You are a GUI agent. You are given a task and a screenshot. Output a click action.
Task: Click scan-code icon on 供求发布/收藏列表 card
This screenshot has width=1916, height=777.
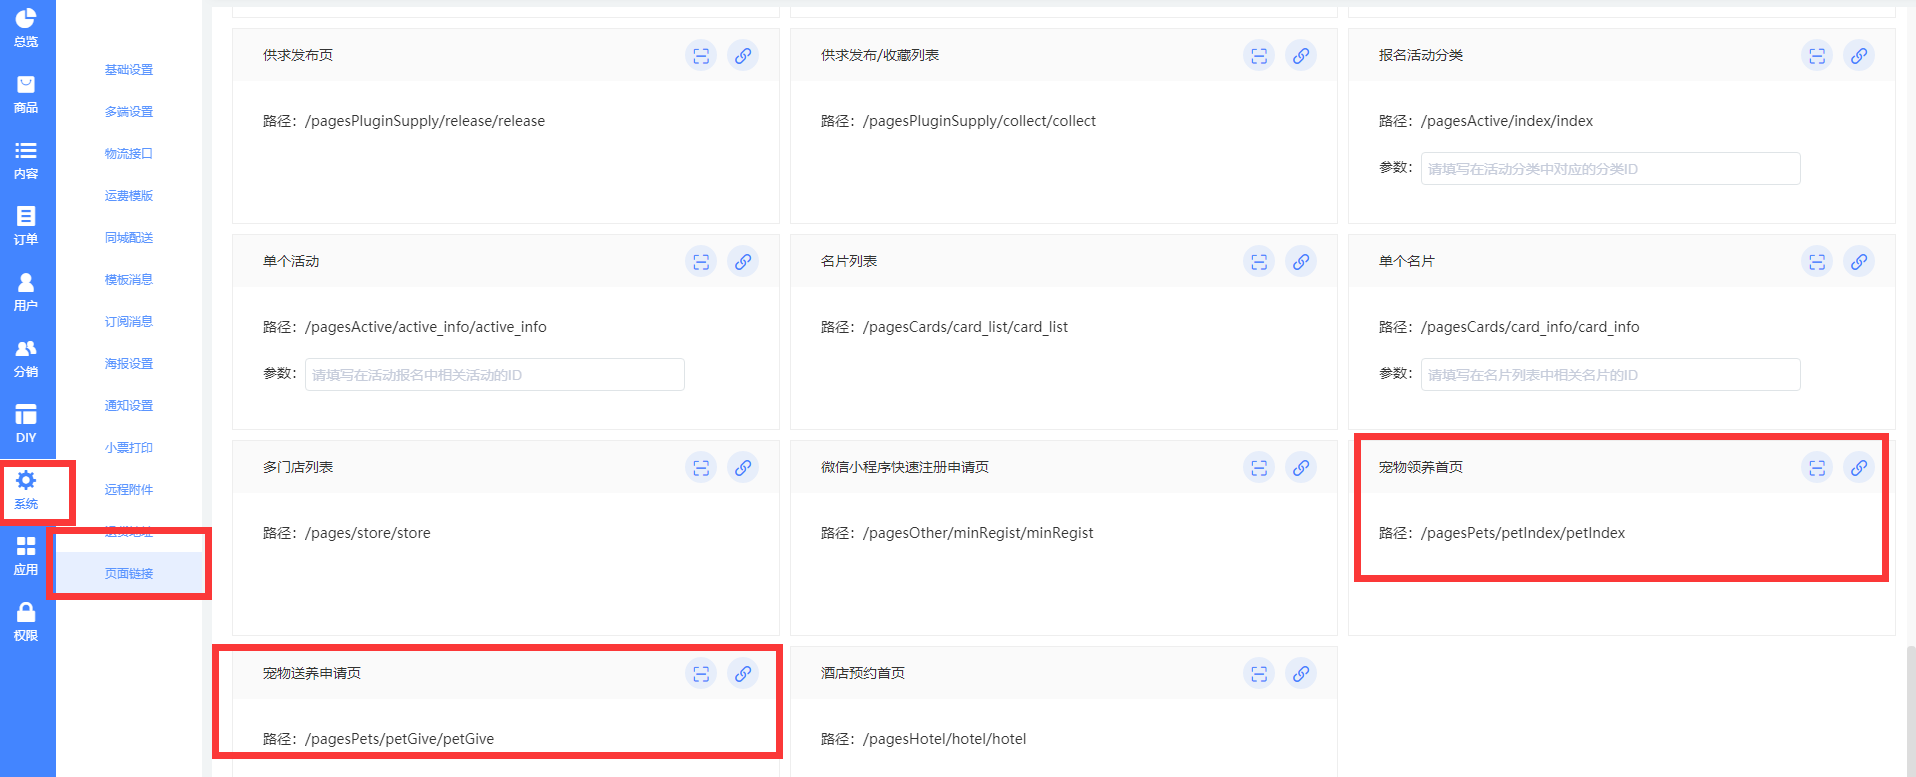point(1259,56)
